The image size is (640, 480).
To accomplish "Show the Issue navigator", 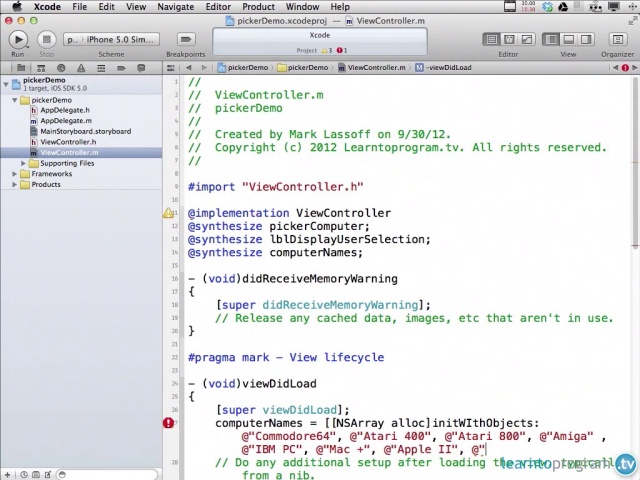I will pos(81,68).
